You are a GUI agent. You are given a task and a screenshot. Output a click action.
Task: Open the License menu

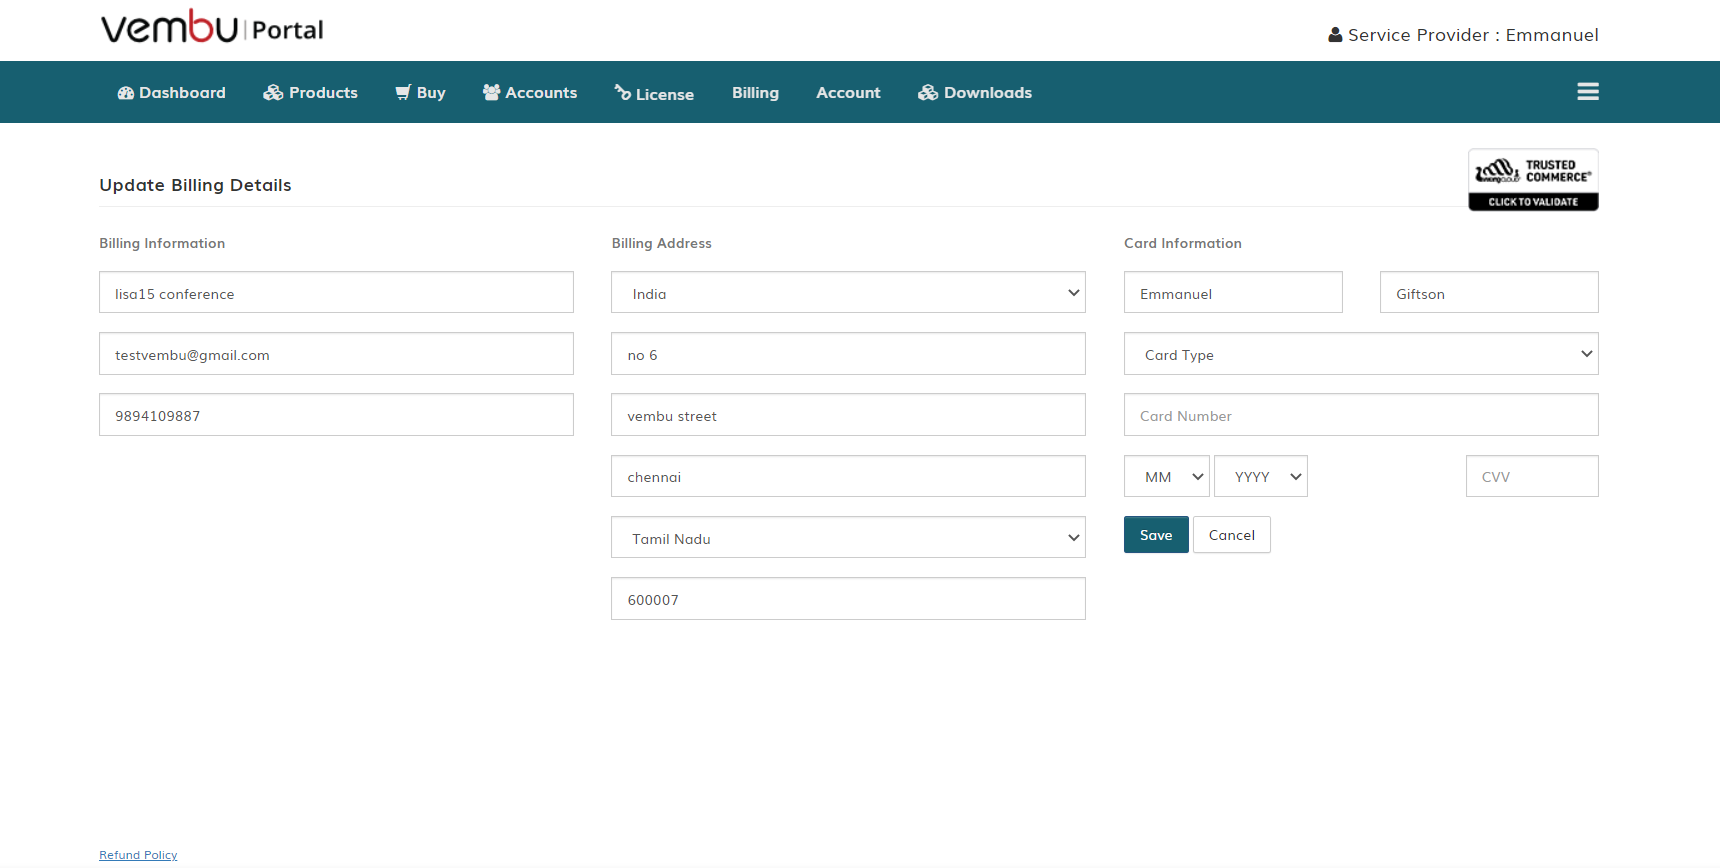(x=654, y=93)
